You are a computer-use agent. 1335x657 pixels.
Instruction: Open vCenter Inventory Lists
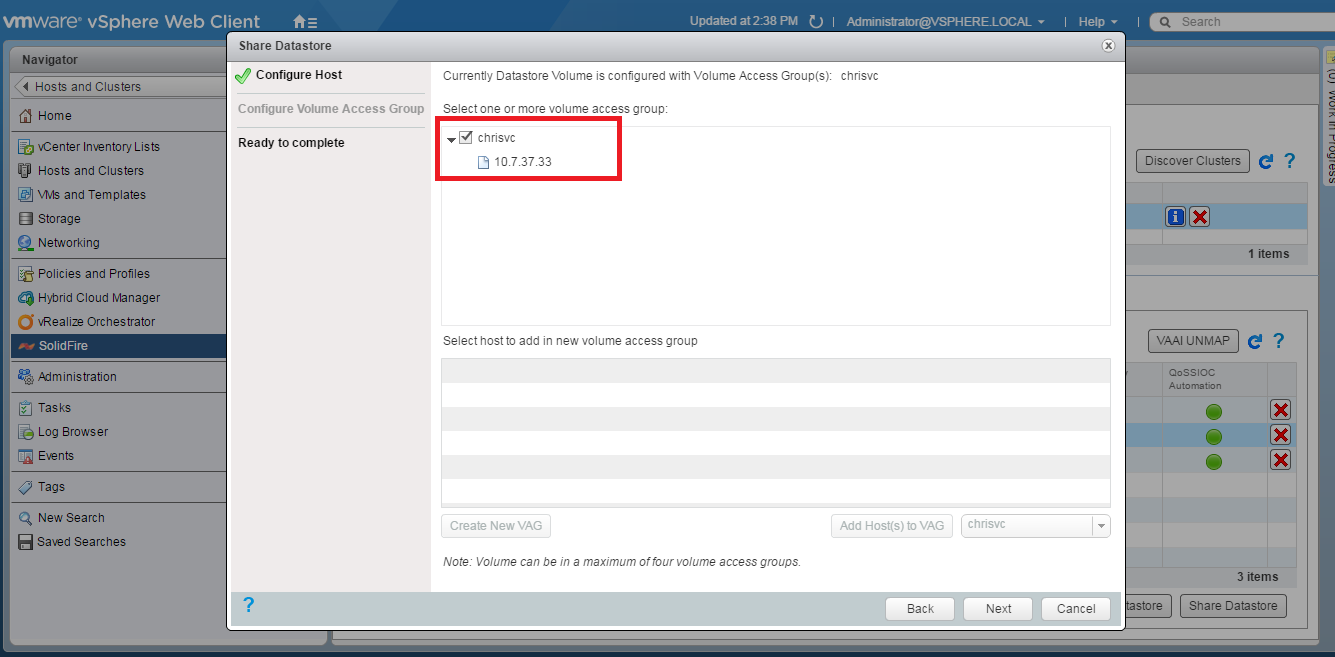coord(99,147)
